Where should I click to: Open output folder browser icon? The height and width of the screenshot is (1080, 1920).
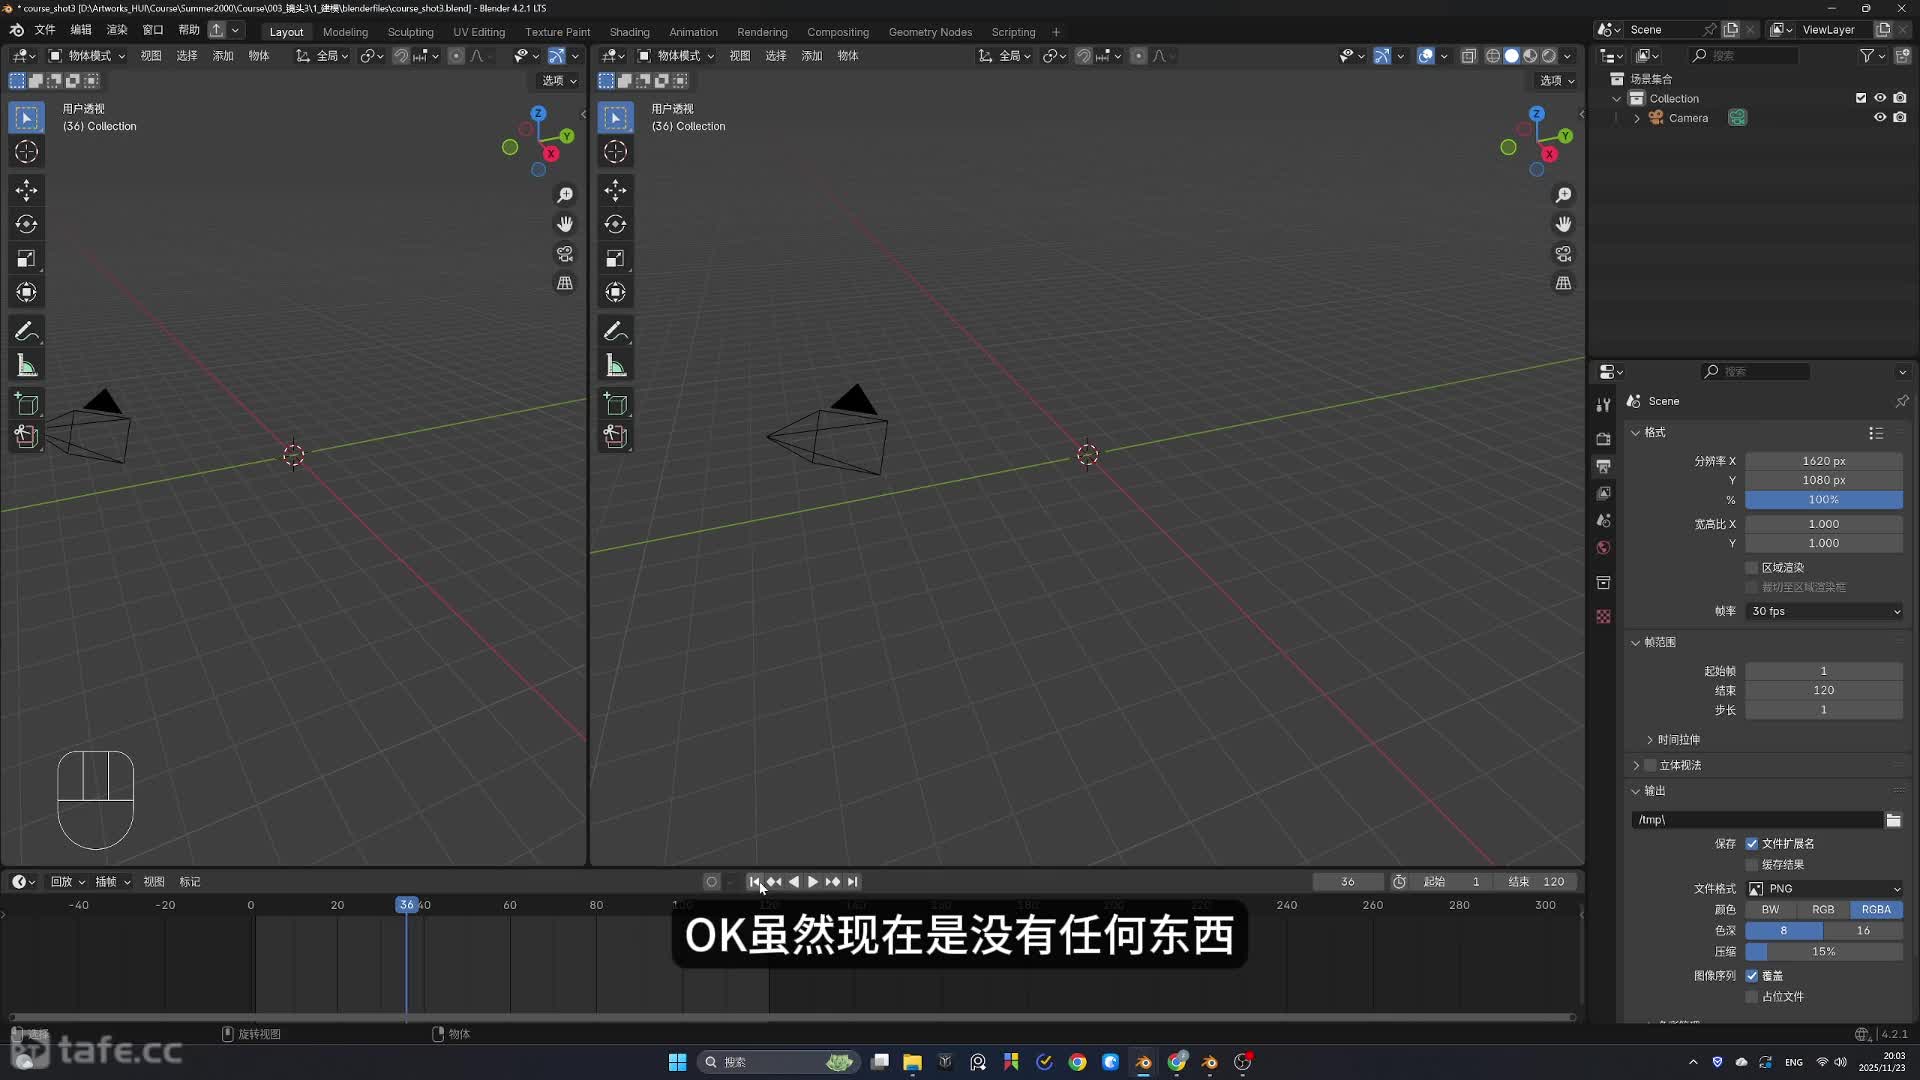(x=1893, y=820)
